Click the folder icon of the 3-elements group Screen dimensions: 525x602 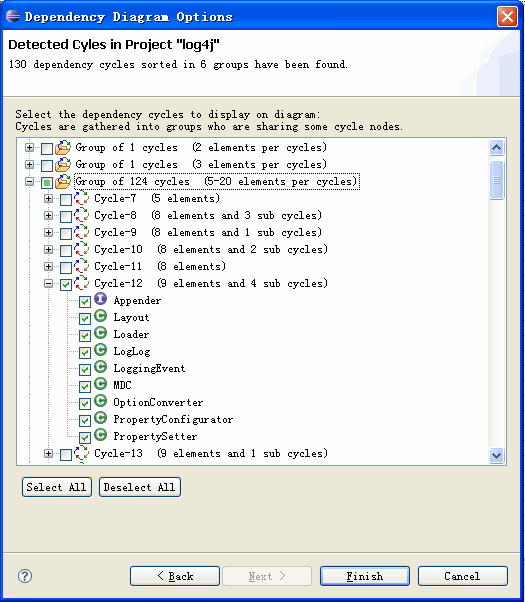tap(63, 164)
